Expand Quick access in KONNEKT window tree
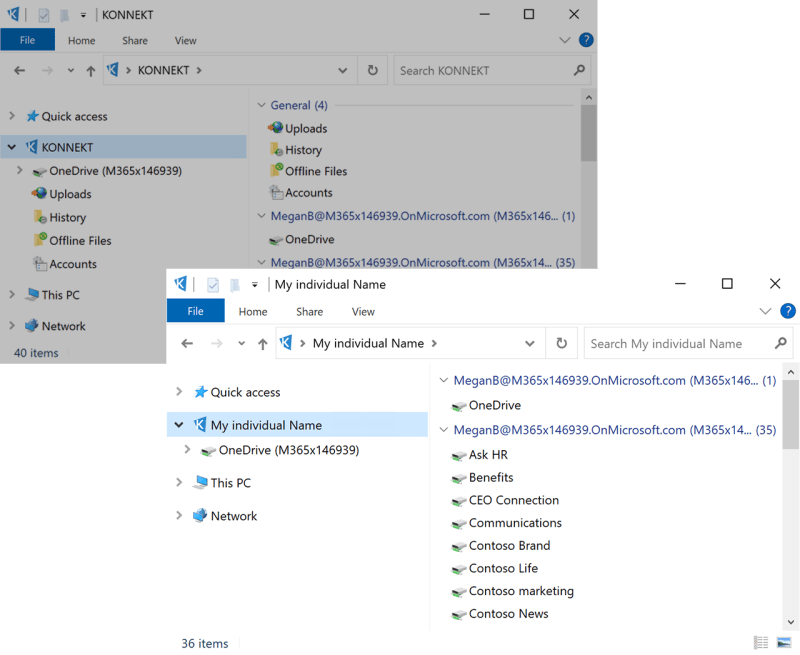 12,116
